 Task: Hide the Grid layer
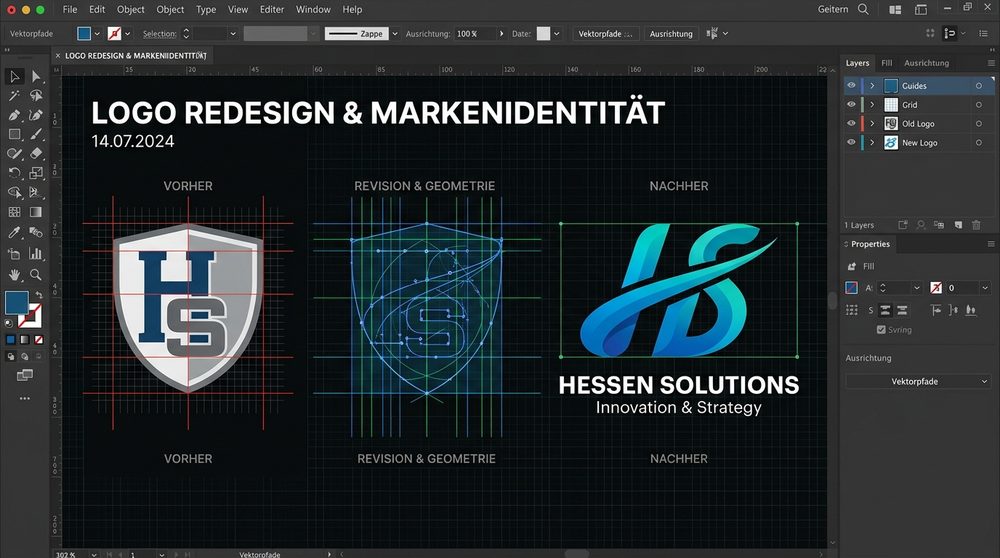tap(851, 105)
